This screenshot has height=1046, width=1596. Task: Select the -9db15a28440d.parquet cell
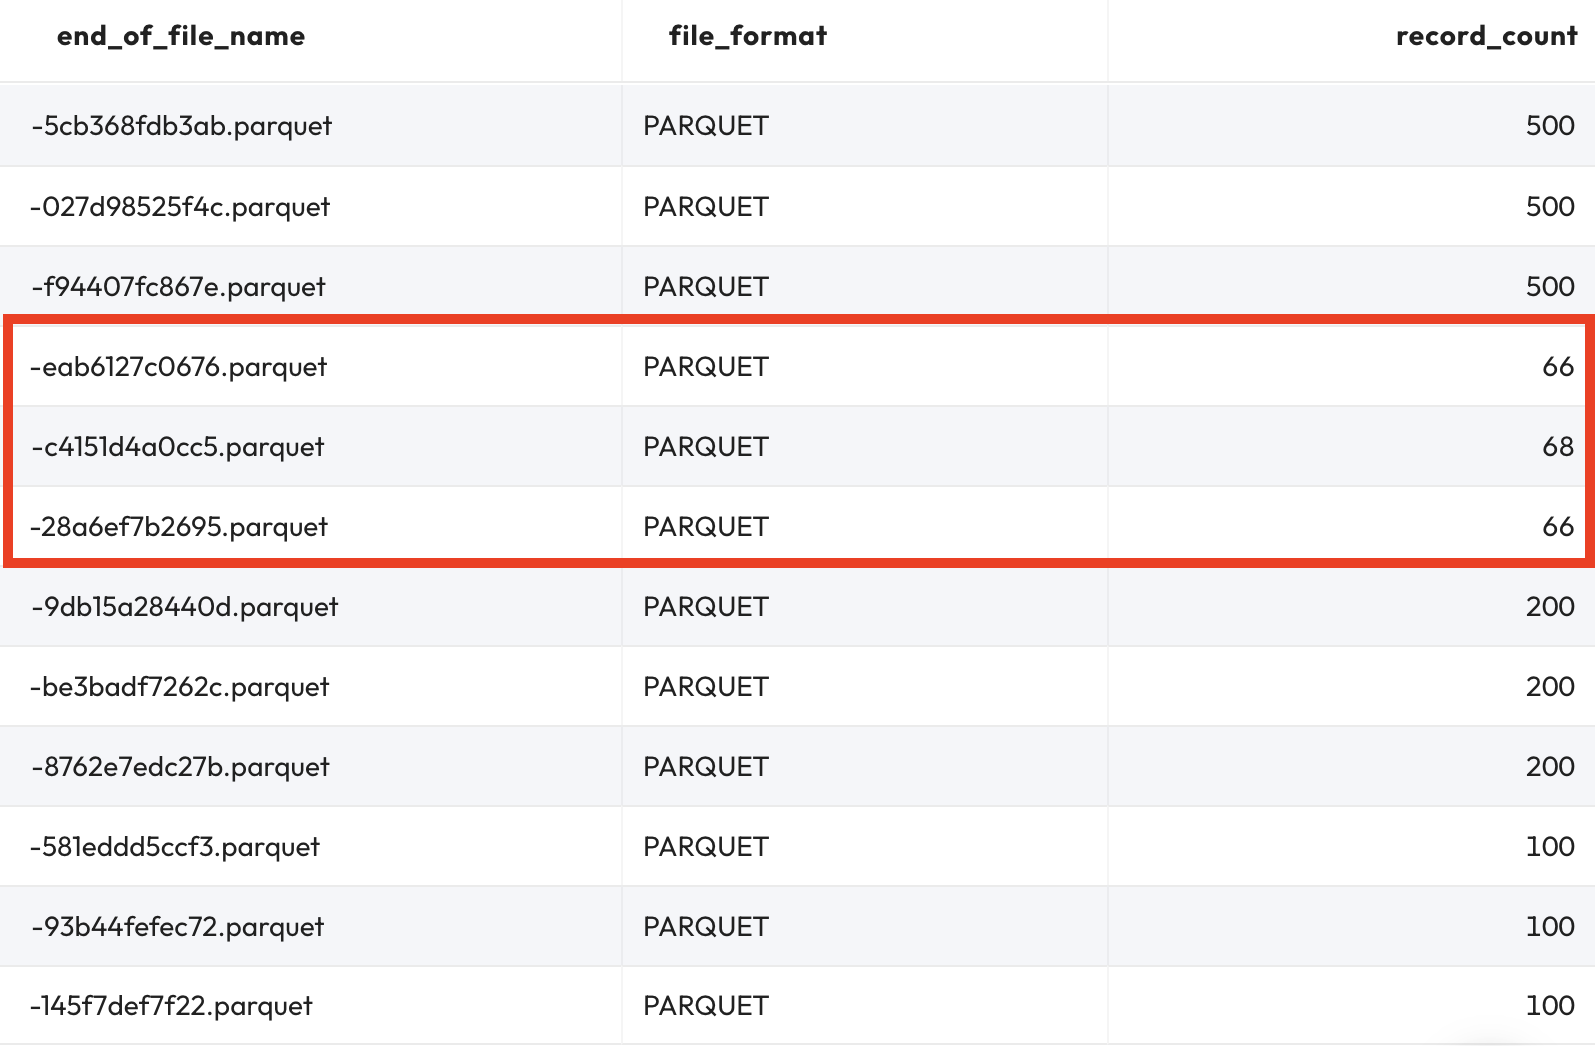click(x=185, y=607)
